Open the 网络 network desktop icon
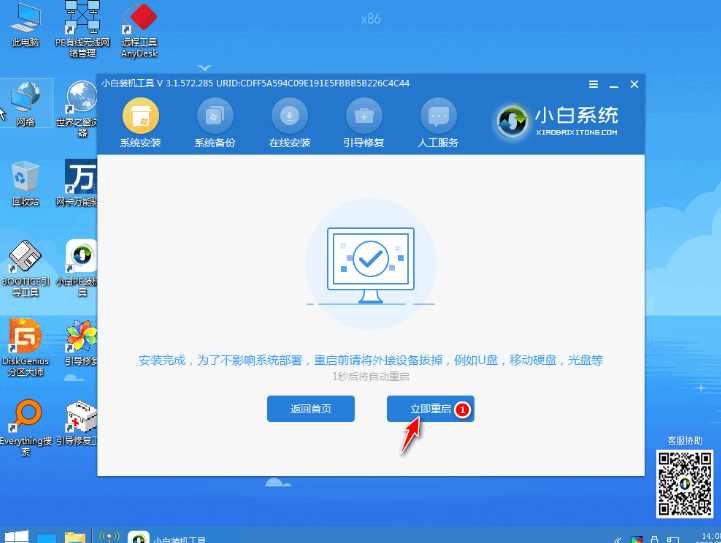The width and height of the screenshot is (721, 543). click(25, 103)
